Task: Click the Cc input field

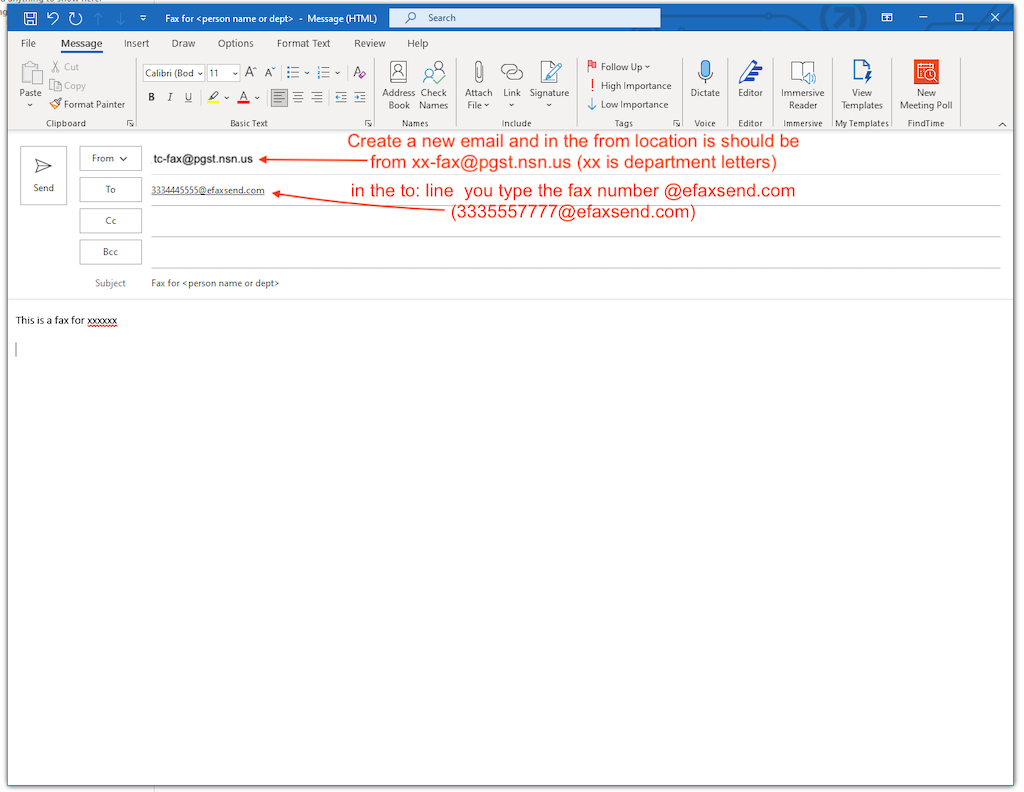Action: 575,221
